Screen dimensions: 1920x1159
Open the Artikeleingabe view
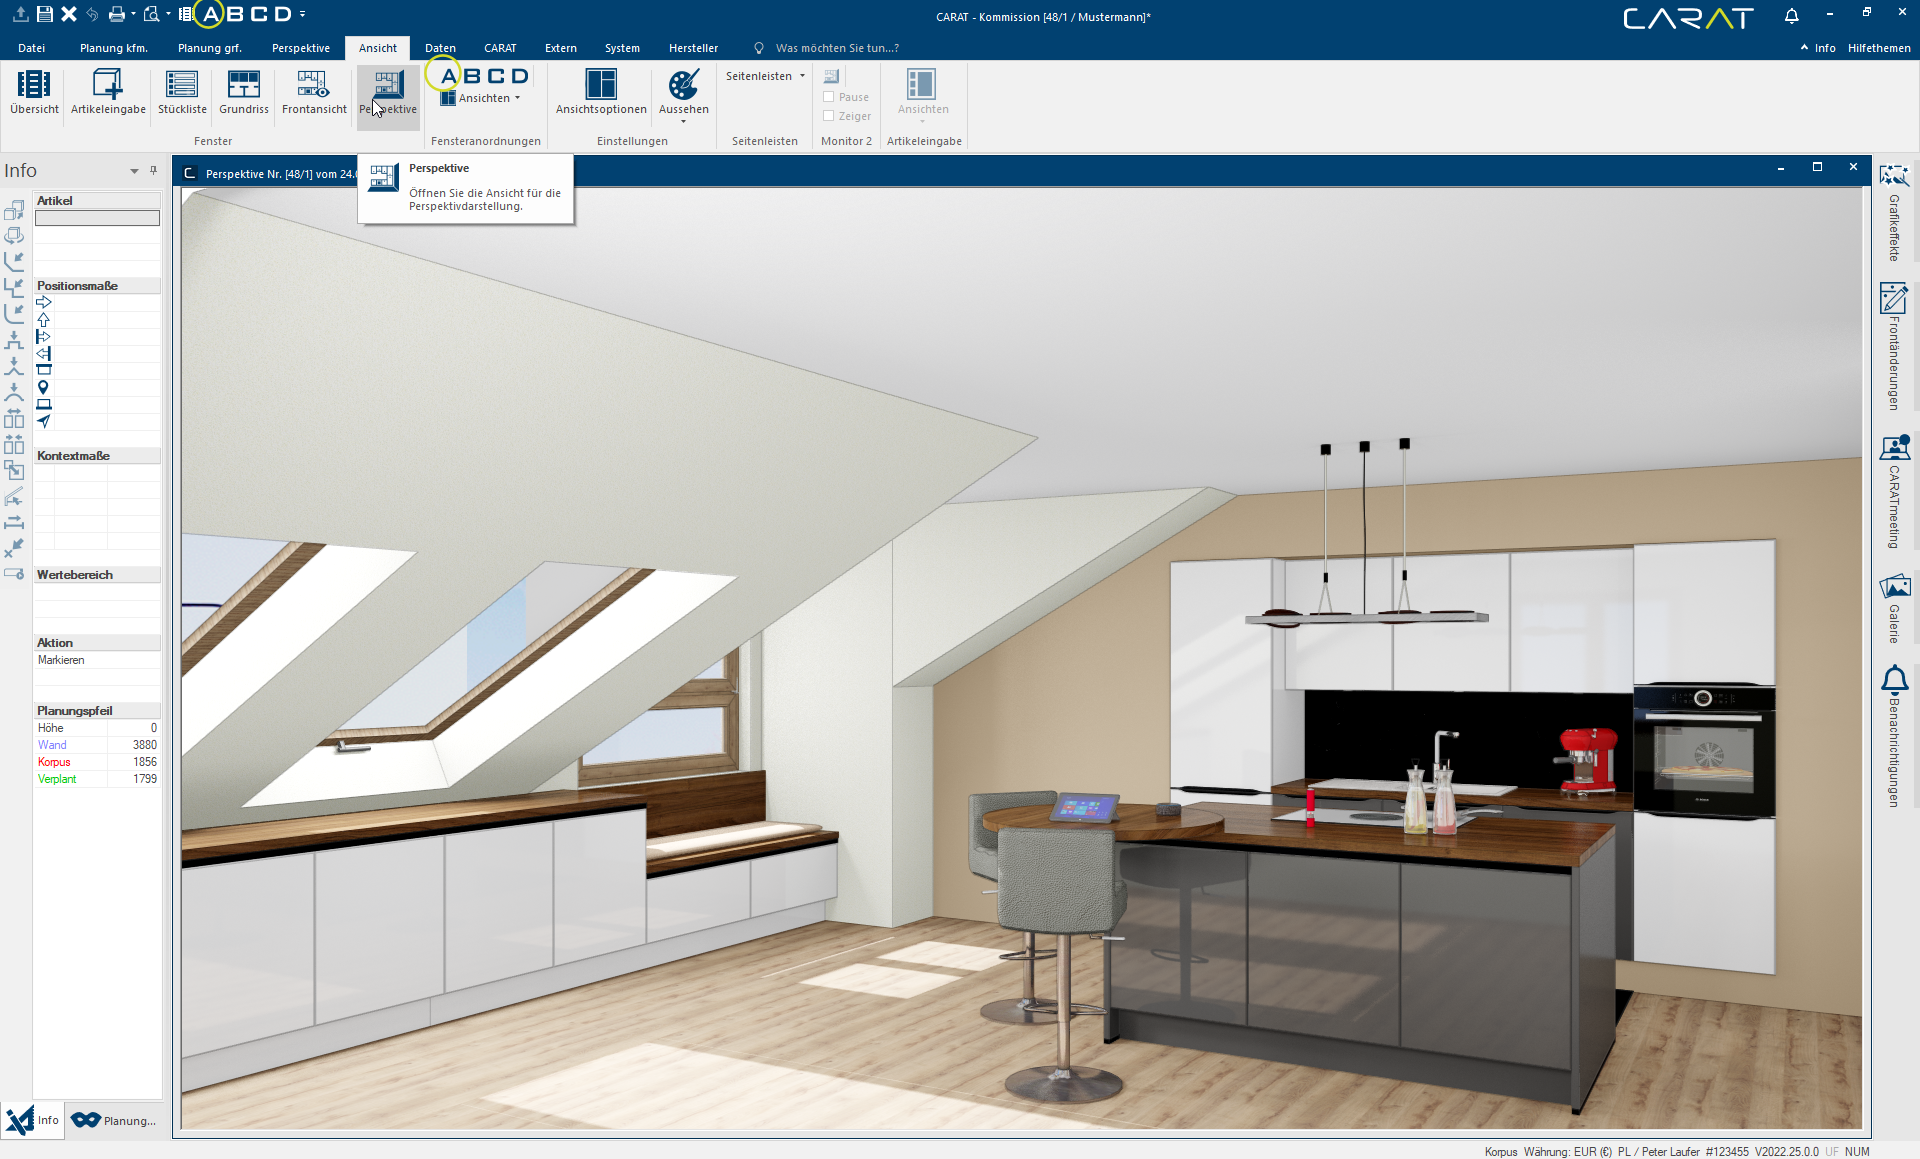click(x=108, y=92)
